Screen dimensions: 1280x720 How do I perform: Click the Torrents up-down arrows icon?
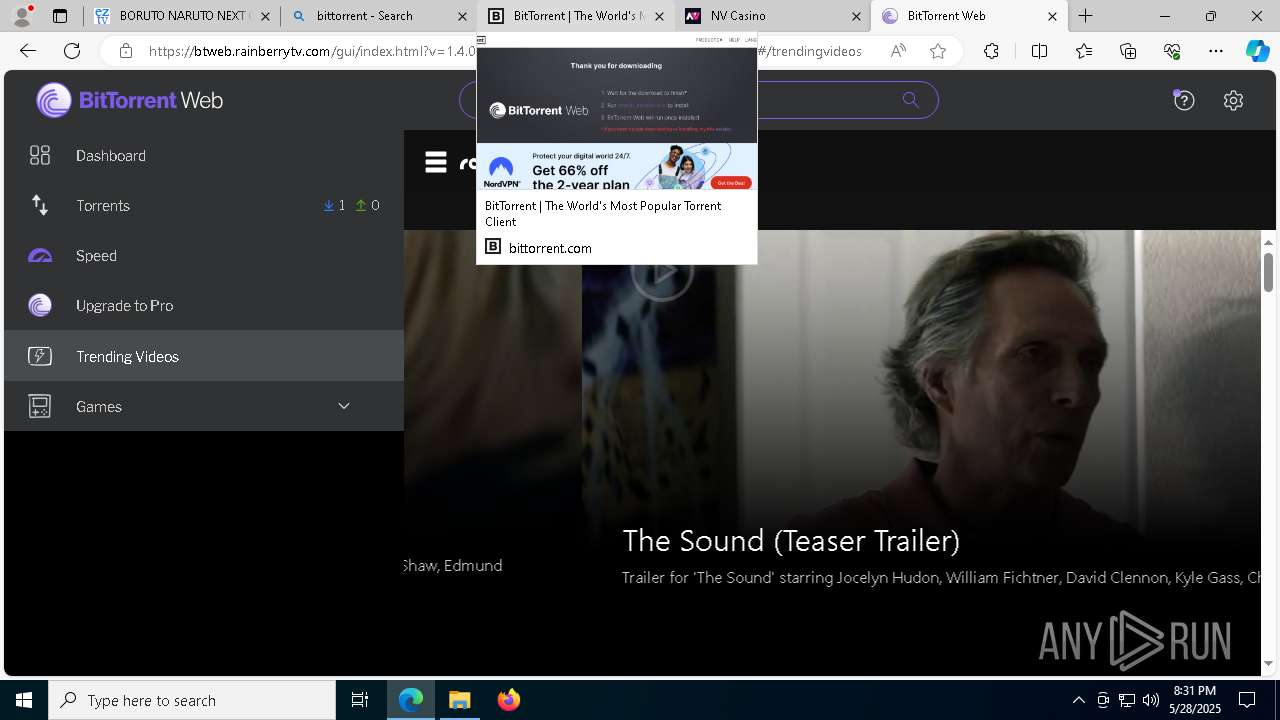pyautogui.click(x=40, y=205)
